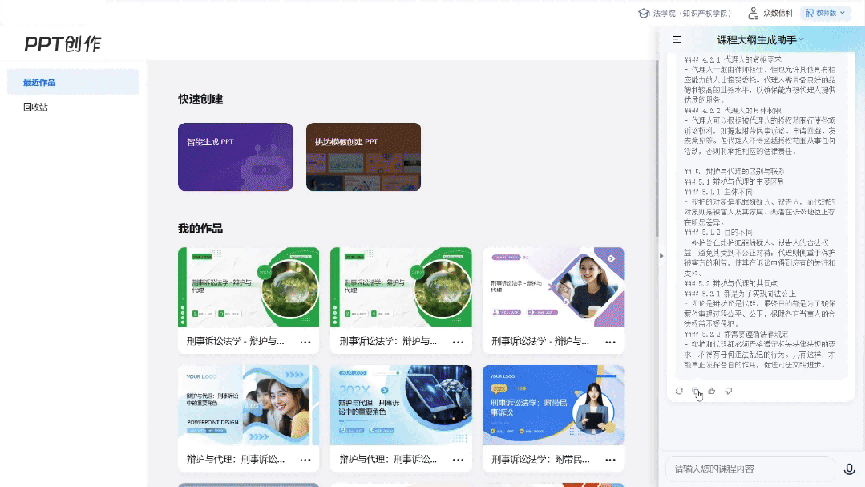
Task: Click the copy response icon
Action: [x=696, y=391]
